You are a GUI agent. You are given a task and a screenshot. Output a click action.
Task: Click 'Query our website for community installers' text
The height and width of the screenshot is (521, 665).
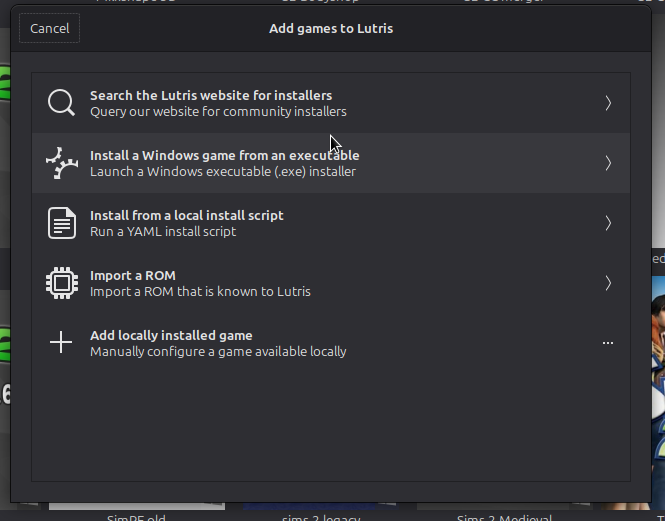218,112
